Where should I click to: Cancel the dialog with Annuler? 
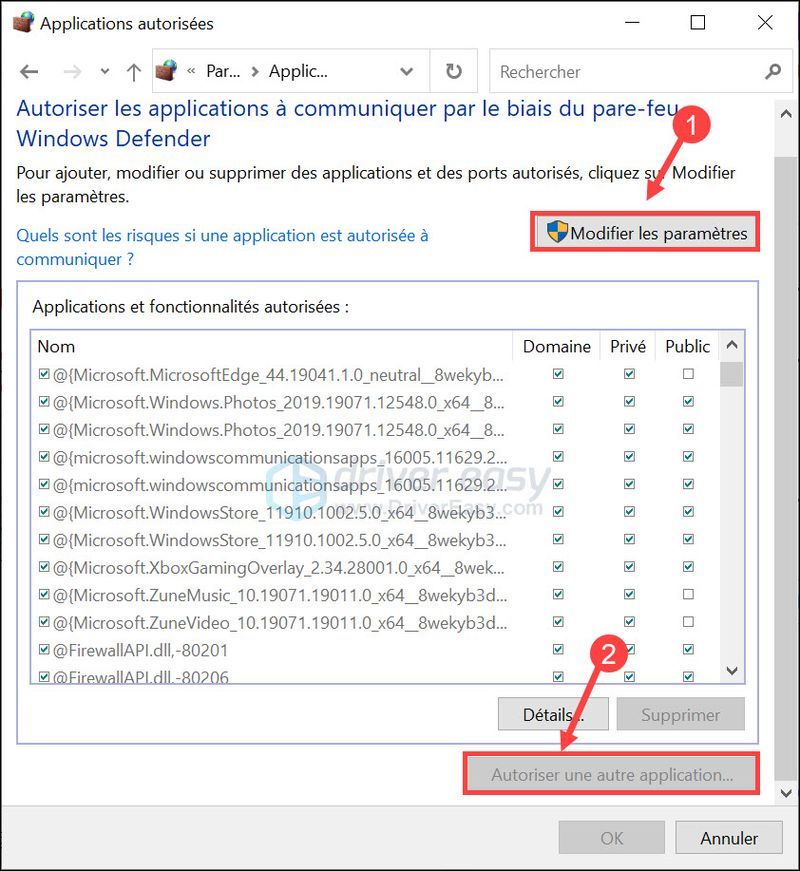click(729, 838)
